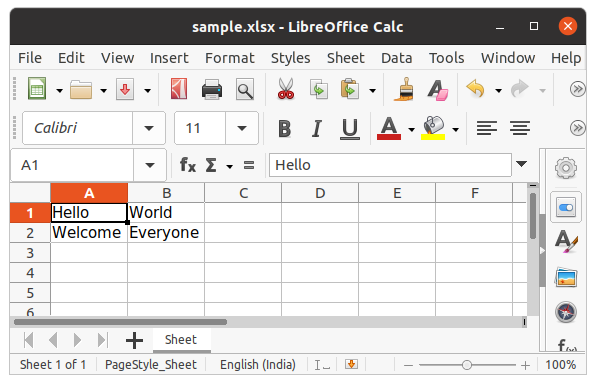Zoom out with the minus button
The width and height of the screenshot is (596, 384).
point(408,365)
